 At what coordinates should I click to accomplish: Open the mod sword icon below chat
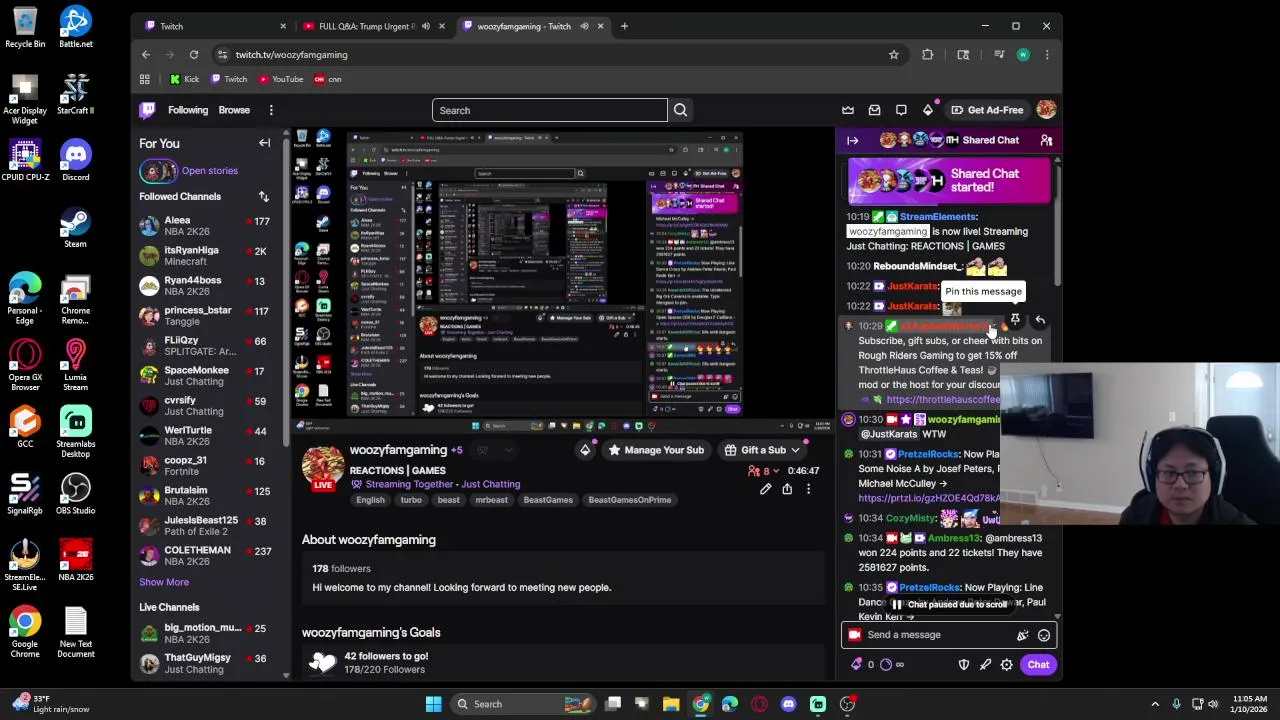click(985, 665)
